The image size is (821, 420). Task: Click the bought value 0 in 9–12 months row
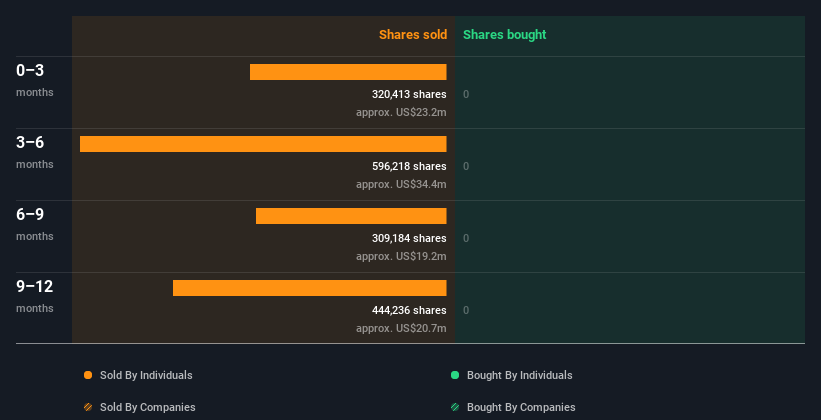466,311
